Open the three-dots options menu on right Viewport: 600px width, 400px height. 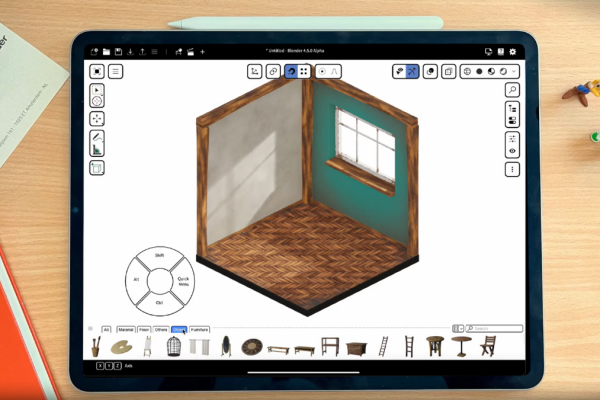pos(512,170)
